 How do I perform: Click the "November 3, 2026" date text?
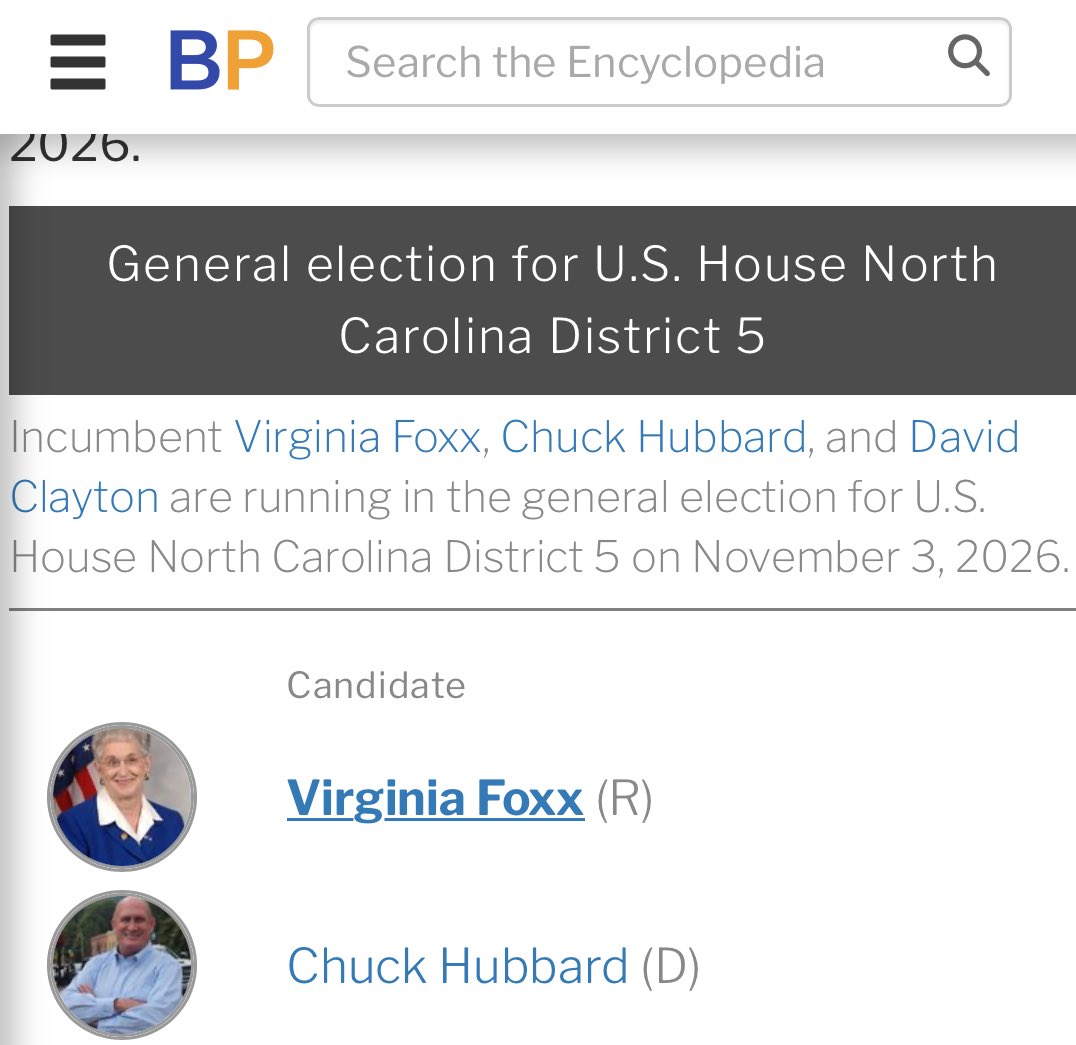878,557
